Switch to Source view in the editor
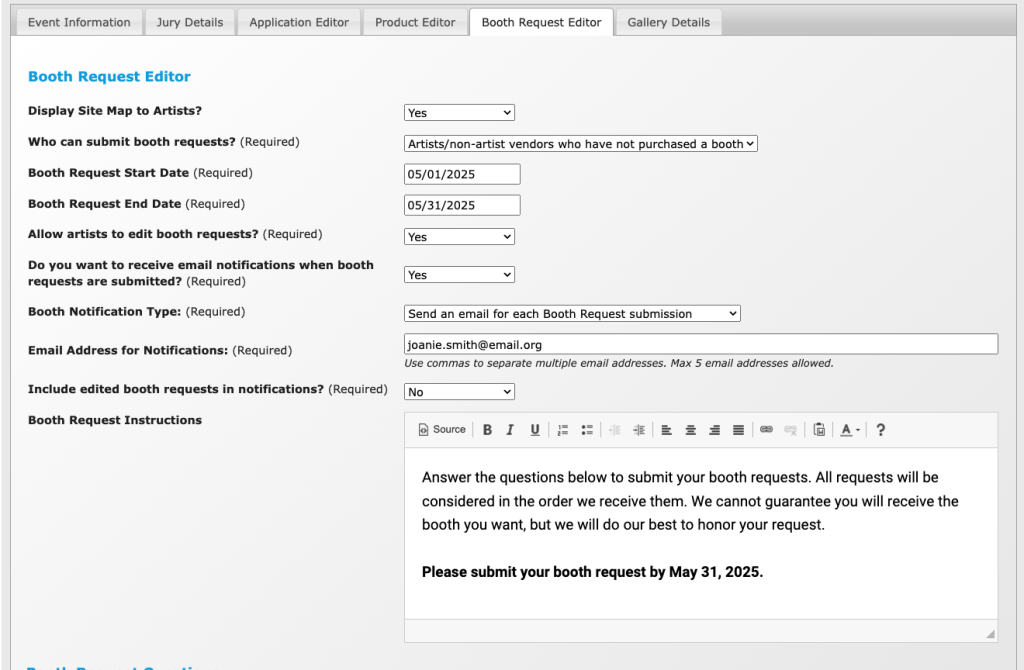The width and height of the screenshot is (1024, 670). point(441,430)
